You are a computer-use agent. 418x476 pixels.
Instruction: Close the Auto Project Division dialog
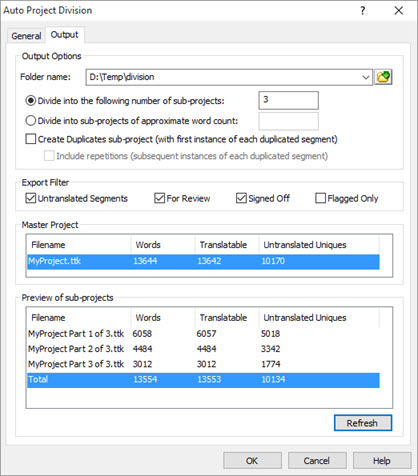point(399,11)
